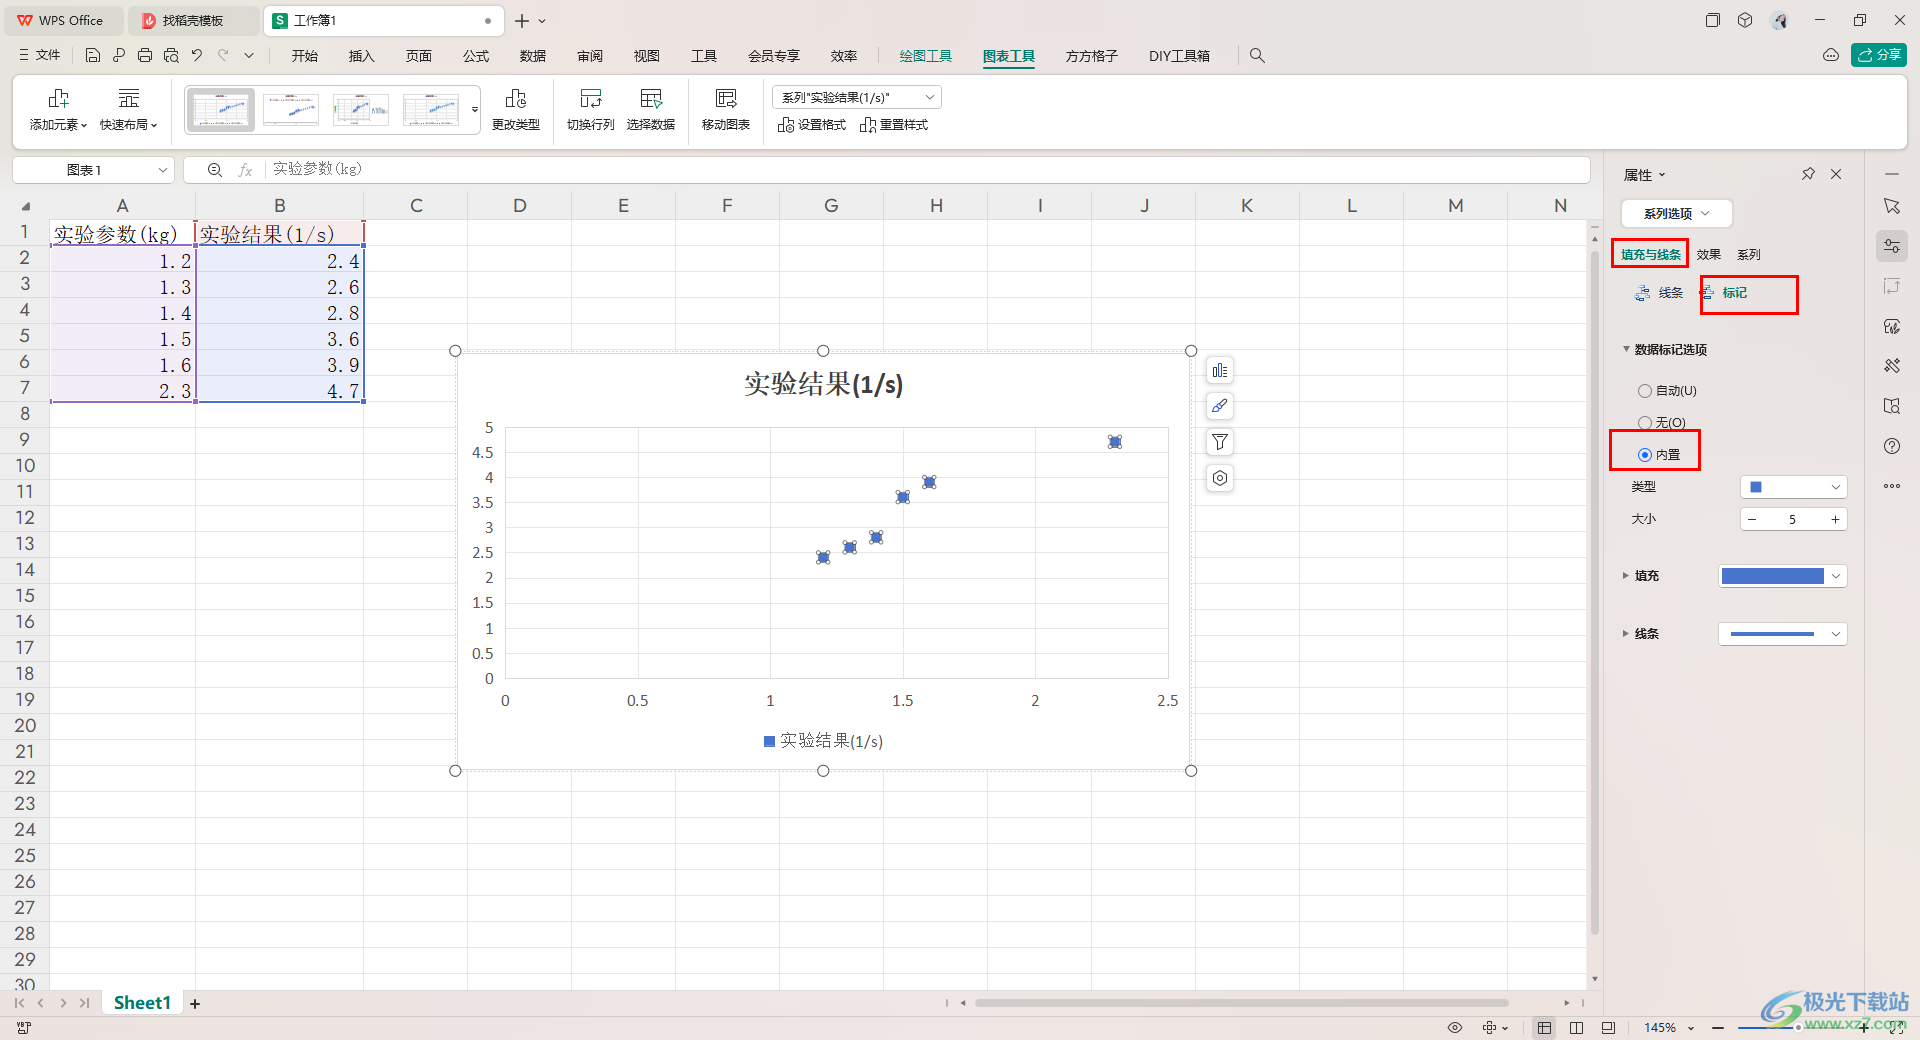Click the search magnifier in the ribbon

coord(1257,56)
